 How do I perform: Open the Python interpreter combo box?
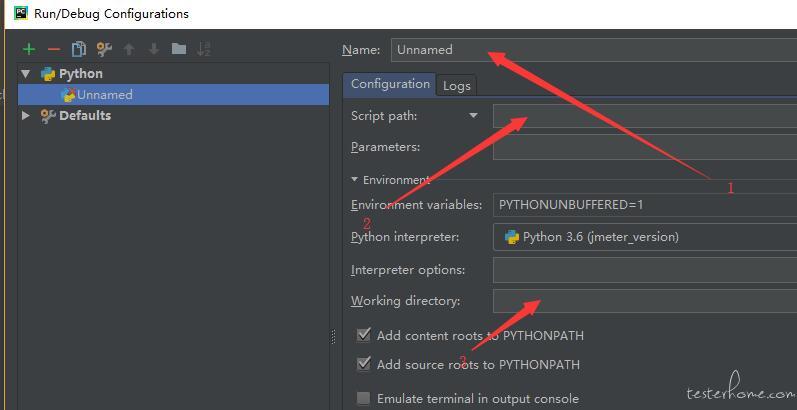click(x=645, y=237)
